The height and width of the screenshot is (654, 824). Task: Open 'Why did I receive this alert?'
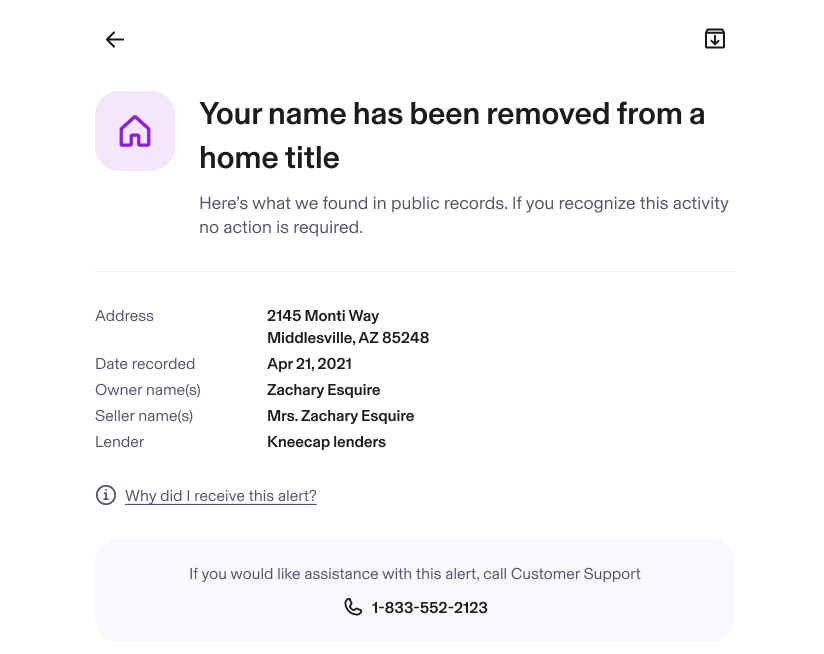click(220, 496)
